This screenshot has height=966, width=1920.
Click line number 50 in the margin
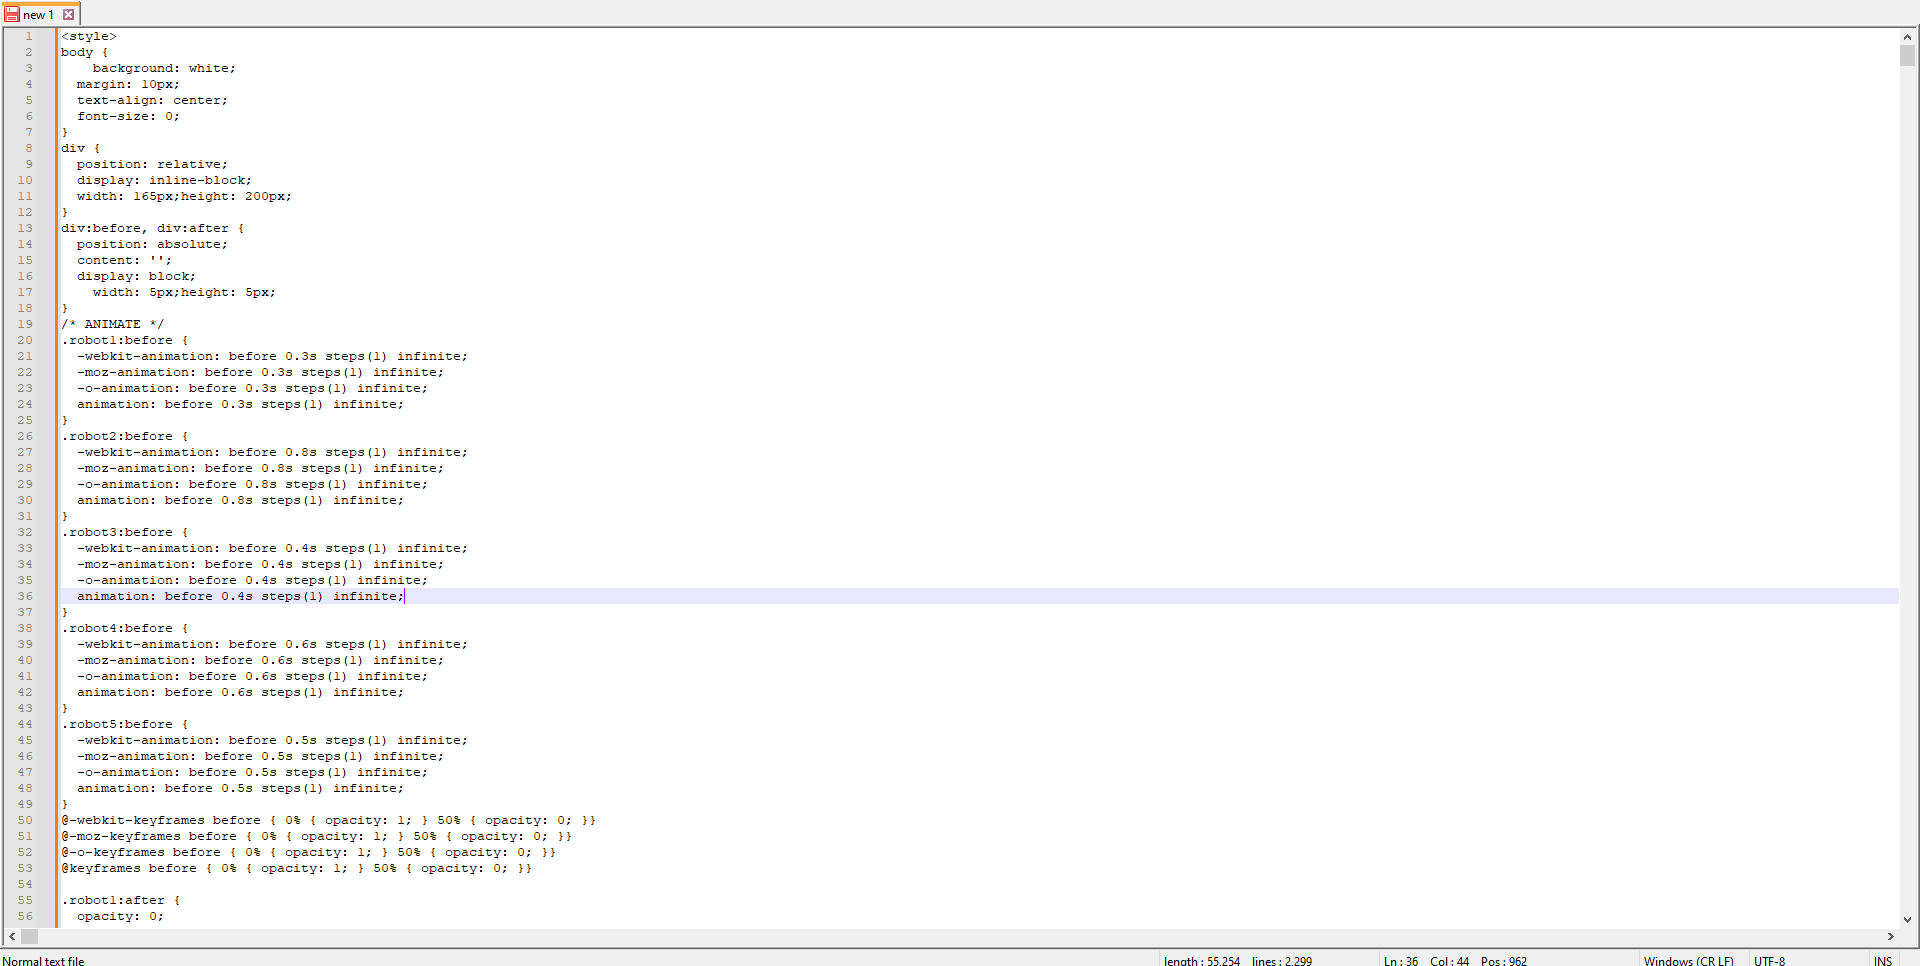(x=25, y=820)
